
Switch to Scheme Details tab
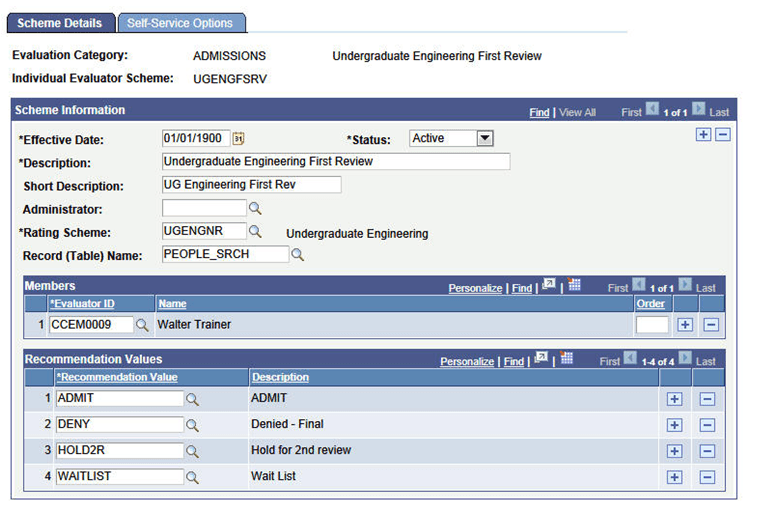tap(60, 23)
